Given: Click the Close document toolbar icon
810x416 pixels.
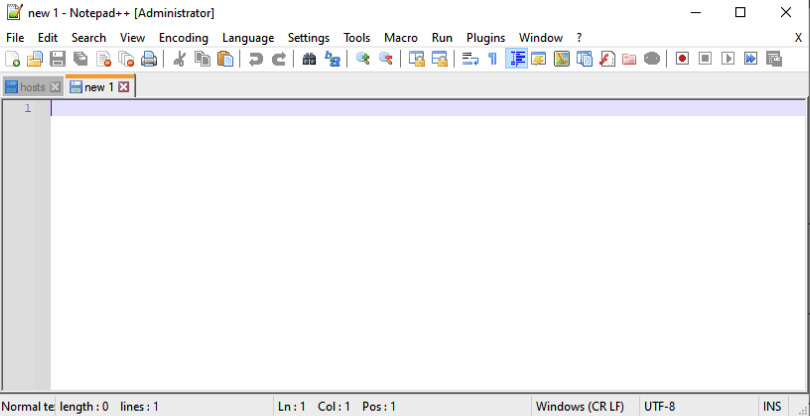Looking at the screenshot, I should coord(103,59).
